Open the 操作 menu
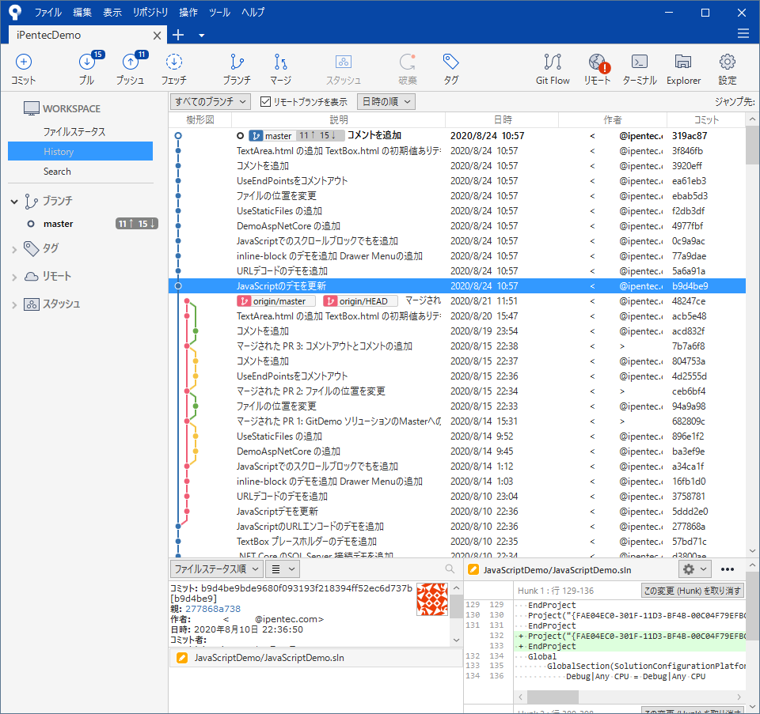 [x=188, y=12]
